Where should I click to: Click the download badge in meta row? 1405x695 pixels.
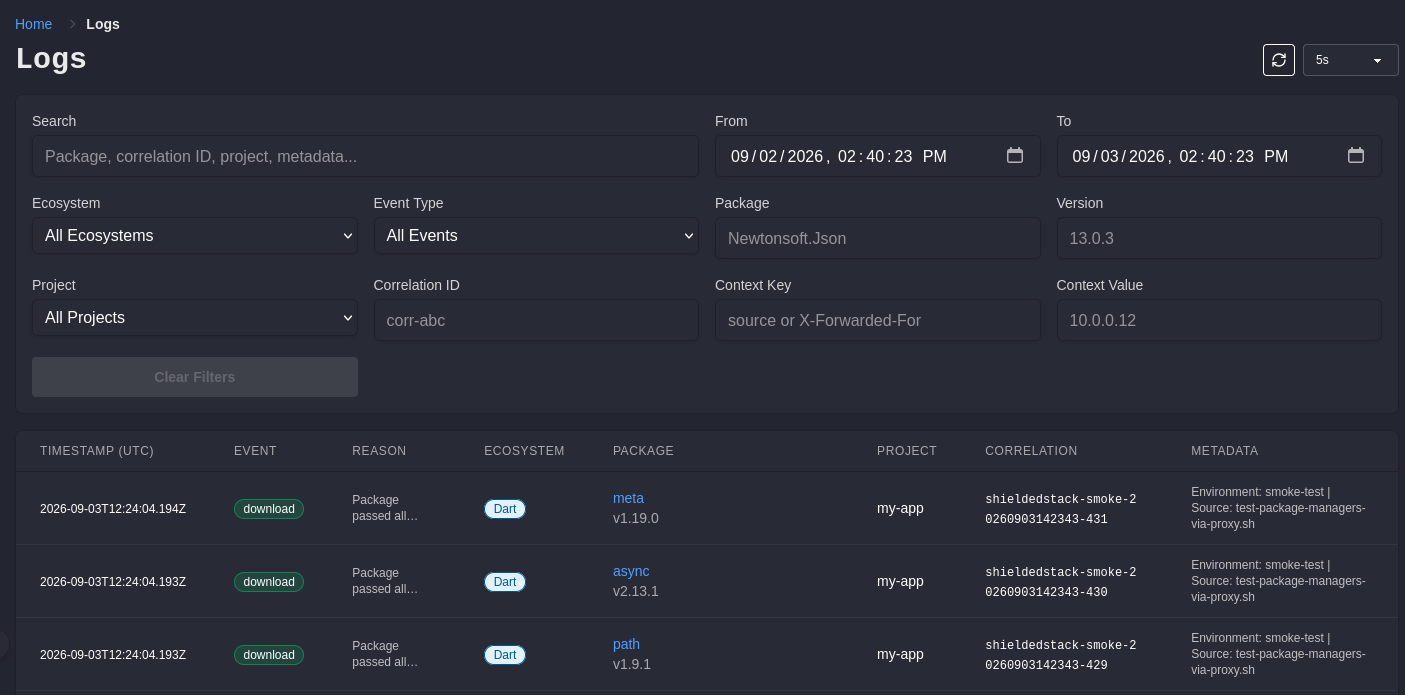click(x=269, y=509)
